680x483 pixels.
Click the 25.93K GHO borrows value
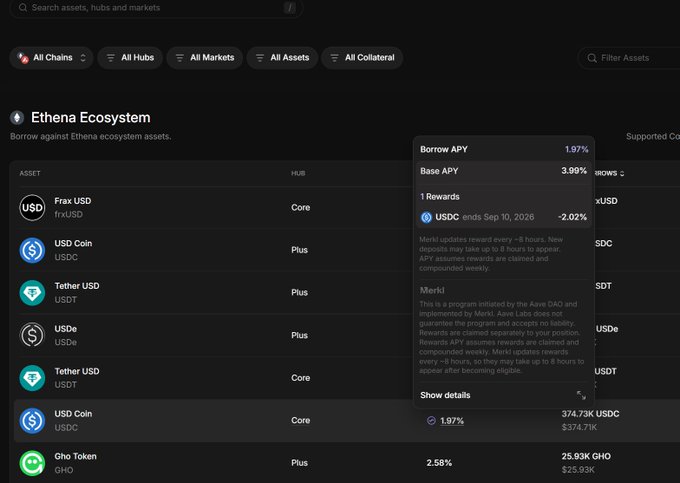click(x=586, y=457)
